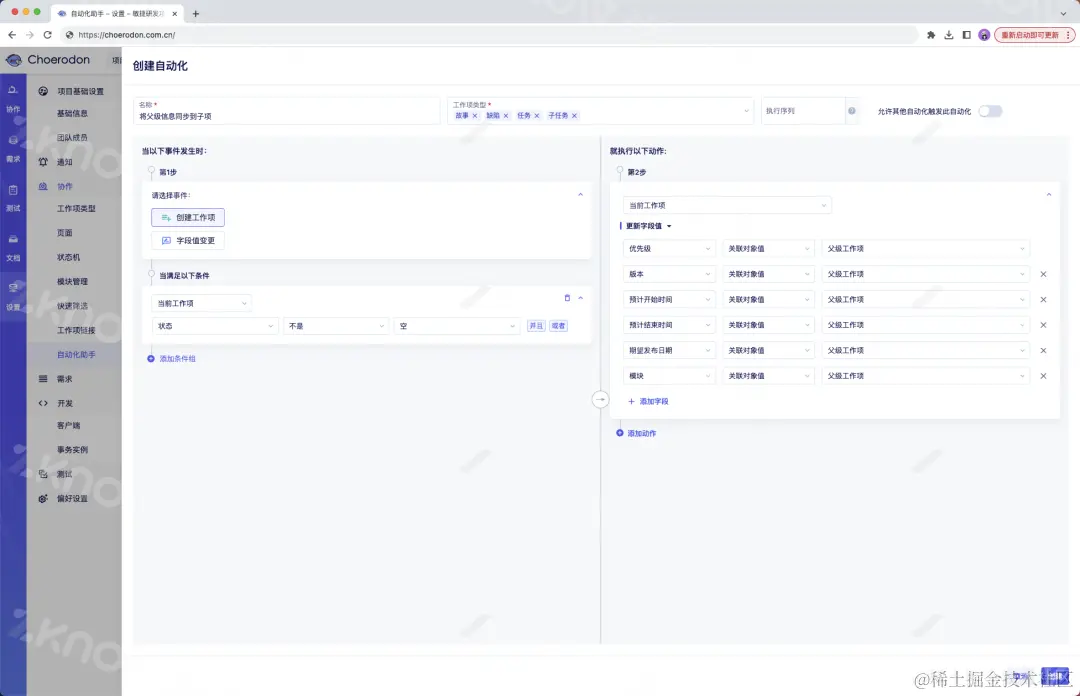Remove the 故事 work item type tag
Image resolution: width=1080 pixels, height=696 pixels.
pyautogui.click(x=475, y=116)
